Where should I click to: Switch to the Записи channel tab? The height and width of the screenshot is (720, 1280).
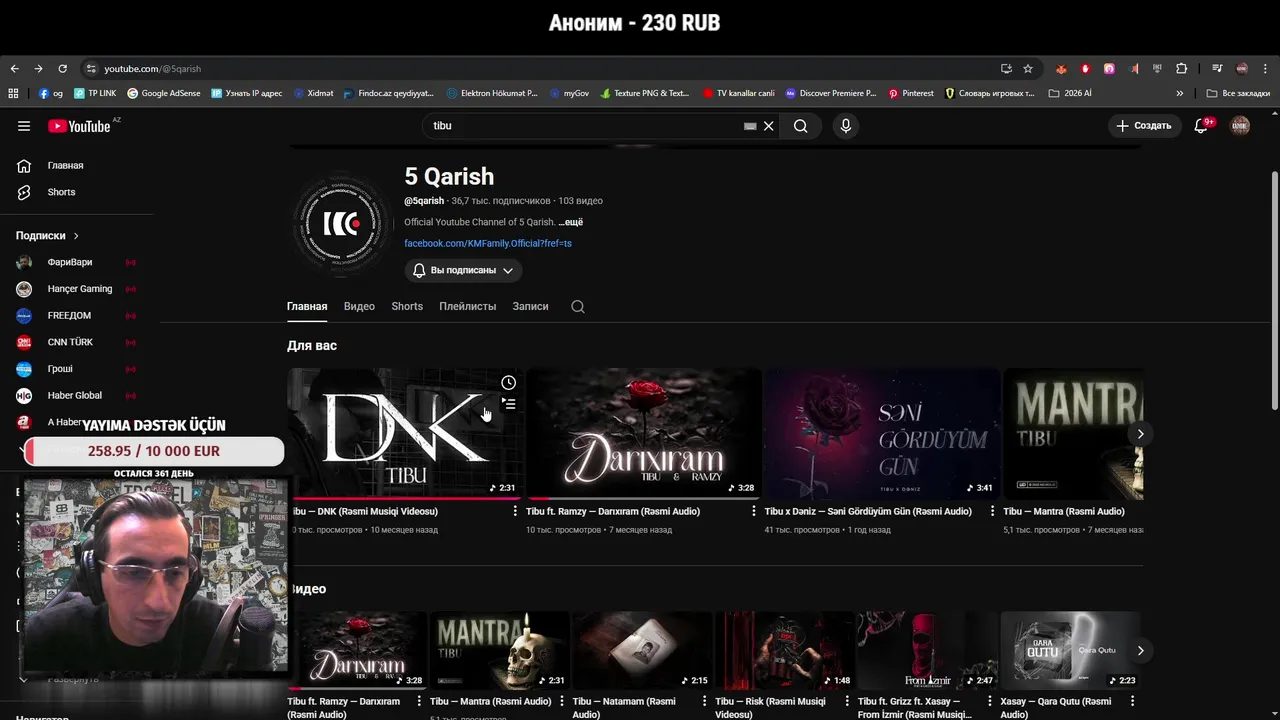tap(530, 306)
